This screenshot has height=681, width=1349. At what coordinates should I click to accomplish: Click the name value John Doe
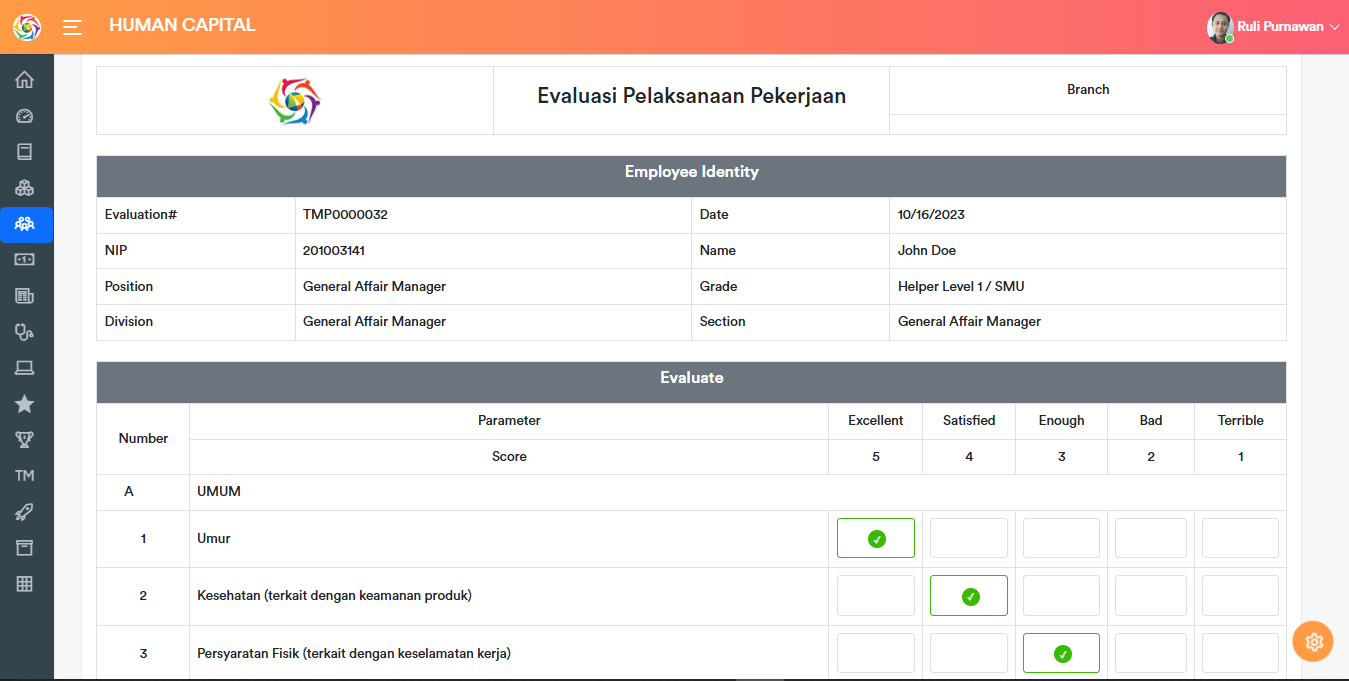(927, 251)
